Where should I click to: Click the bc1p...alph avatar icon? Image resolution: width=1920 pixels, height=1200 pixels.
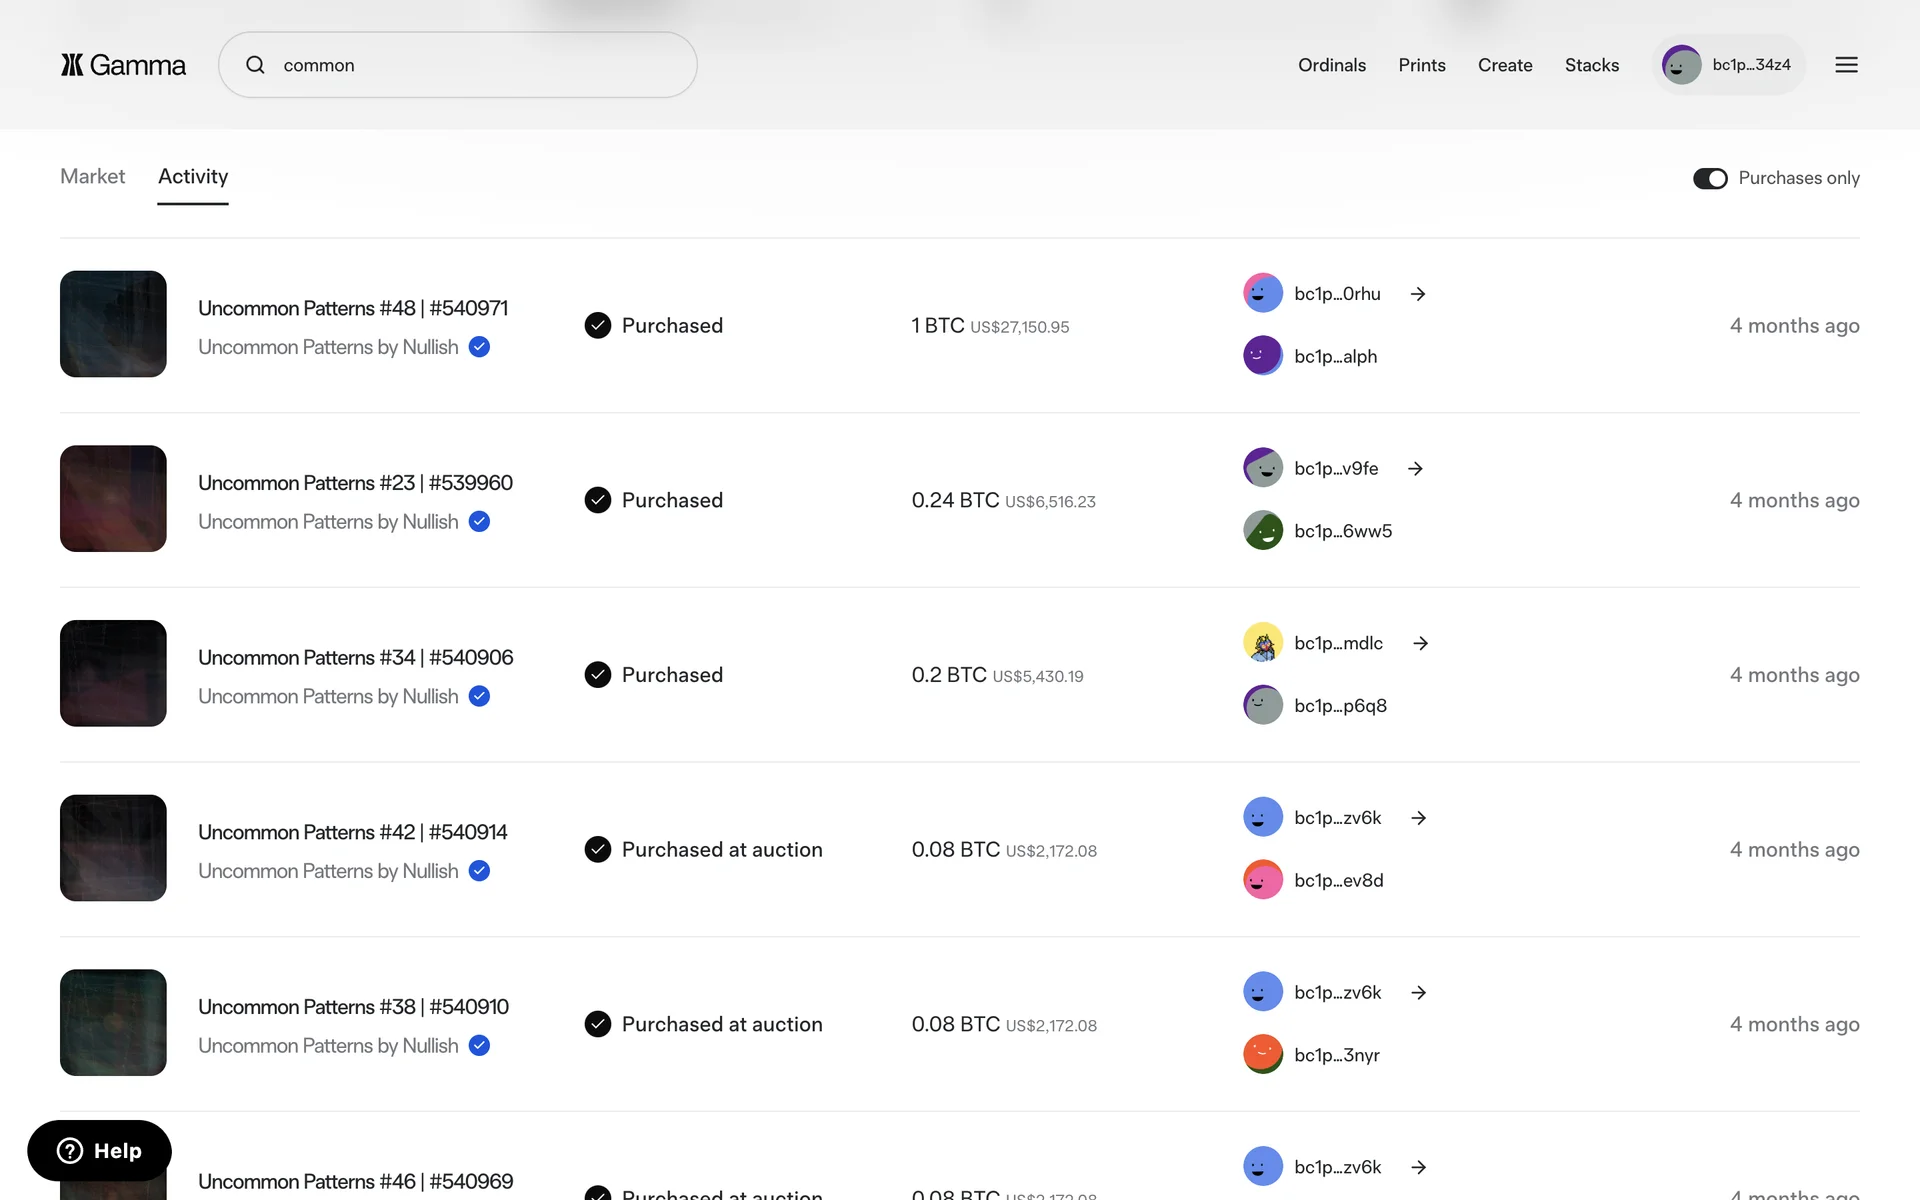(1263, 356)
